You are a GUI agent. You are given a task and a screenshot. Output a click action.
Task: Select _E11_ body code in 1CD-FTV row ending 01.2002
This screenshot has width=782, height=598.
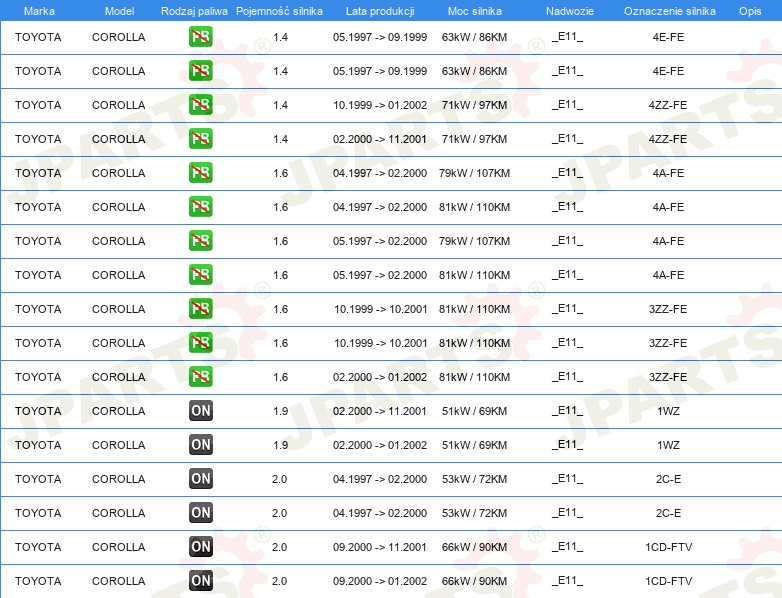pyautogui.click(x=568, y=581)
